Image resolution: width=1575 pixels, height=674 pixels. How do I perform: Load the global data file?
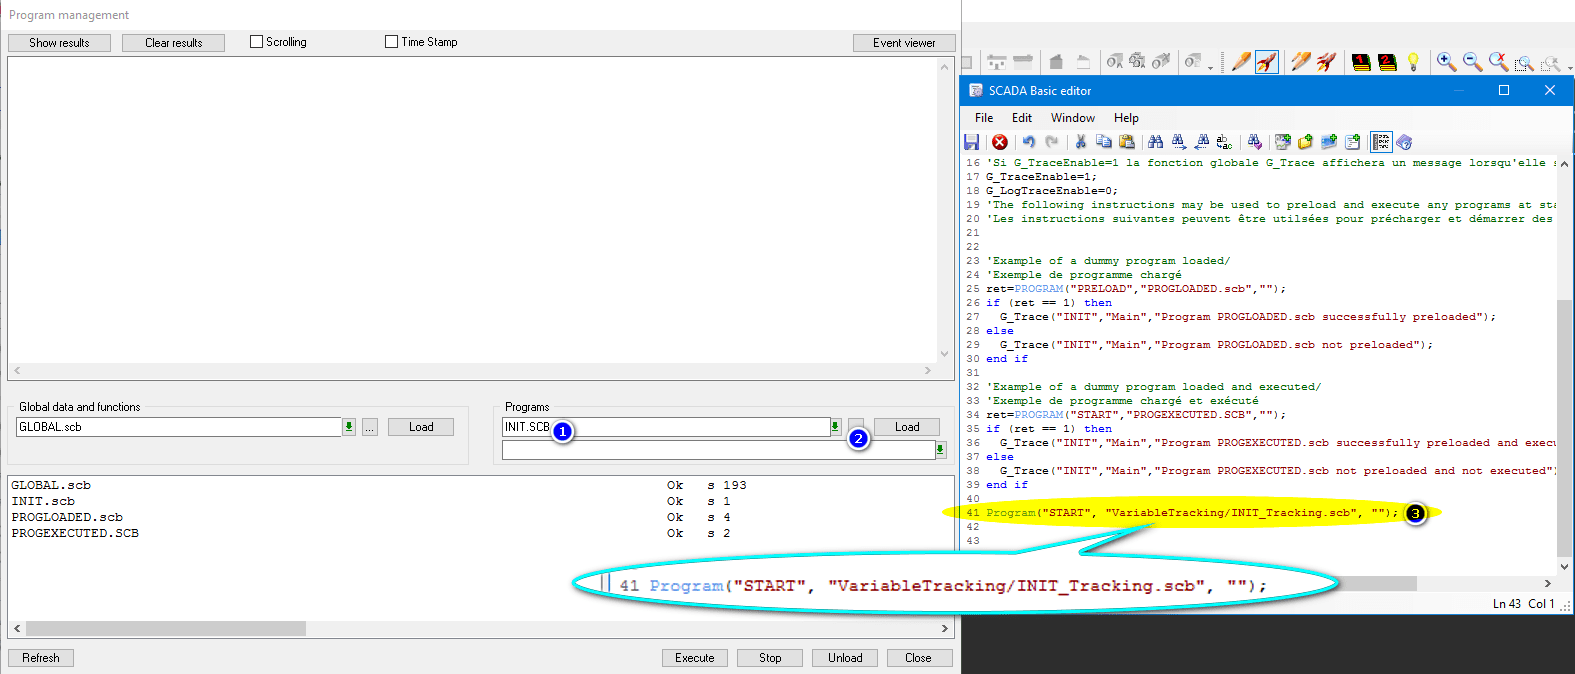(421, 427)
